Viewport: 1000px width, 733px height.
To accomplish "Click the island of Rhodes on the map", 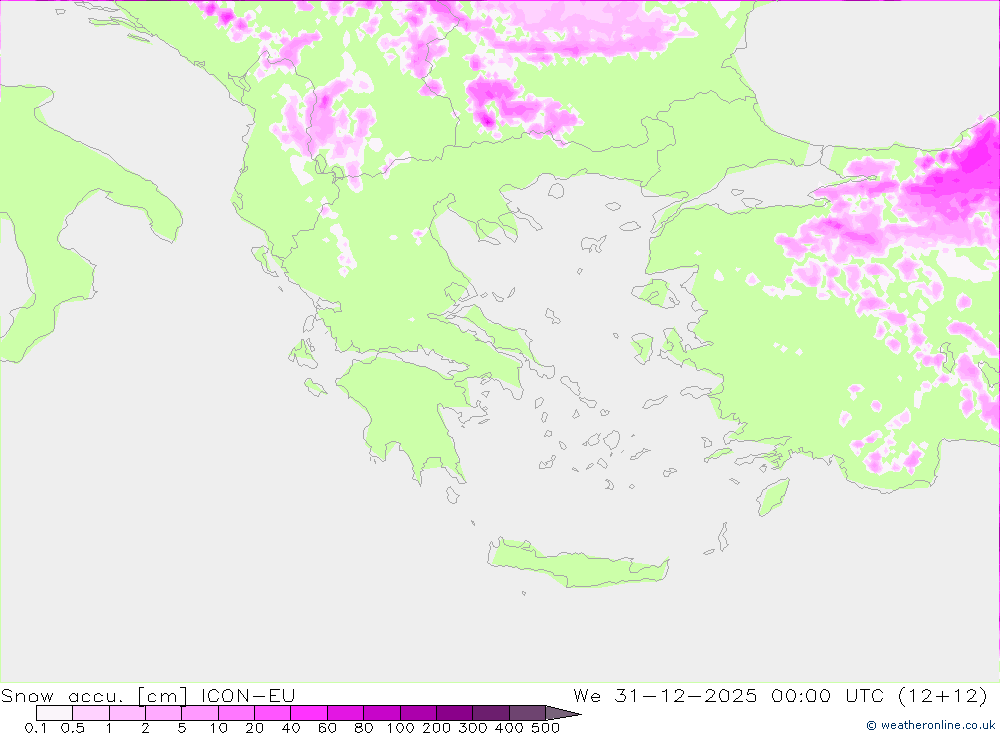I will pos(773,497).
